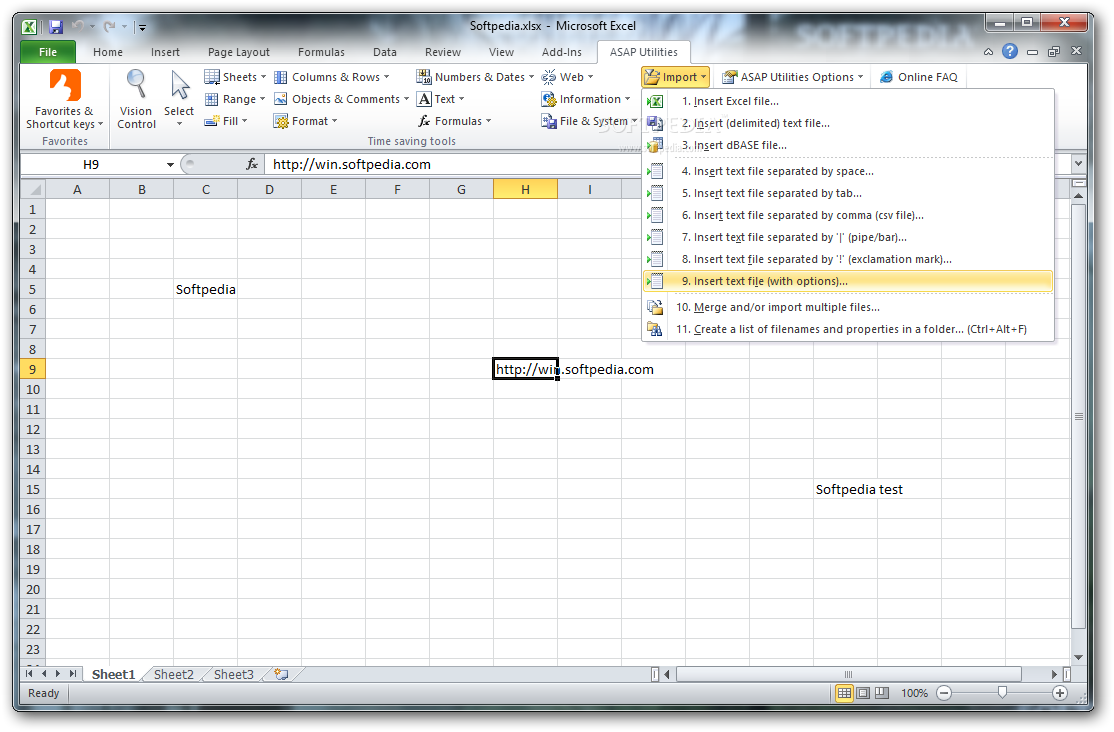Expand the Format dropdown
The image size is (1114, 732).
(305, 121)
